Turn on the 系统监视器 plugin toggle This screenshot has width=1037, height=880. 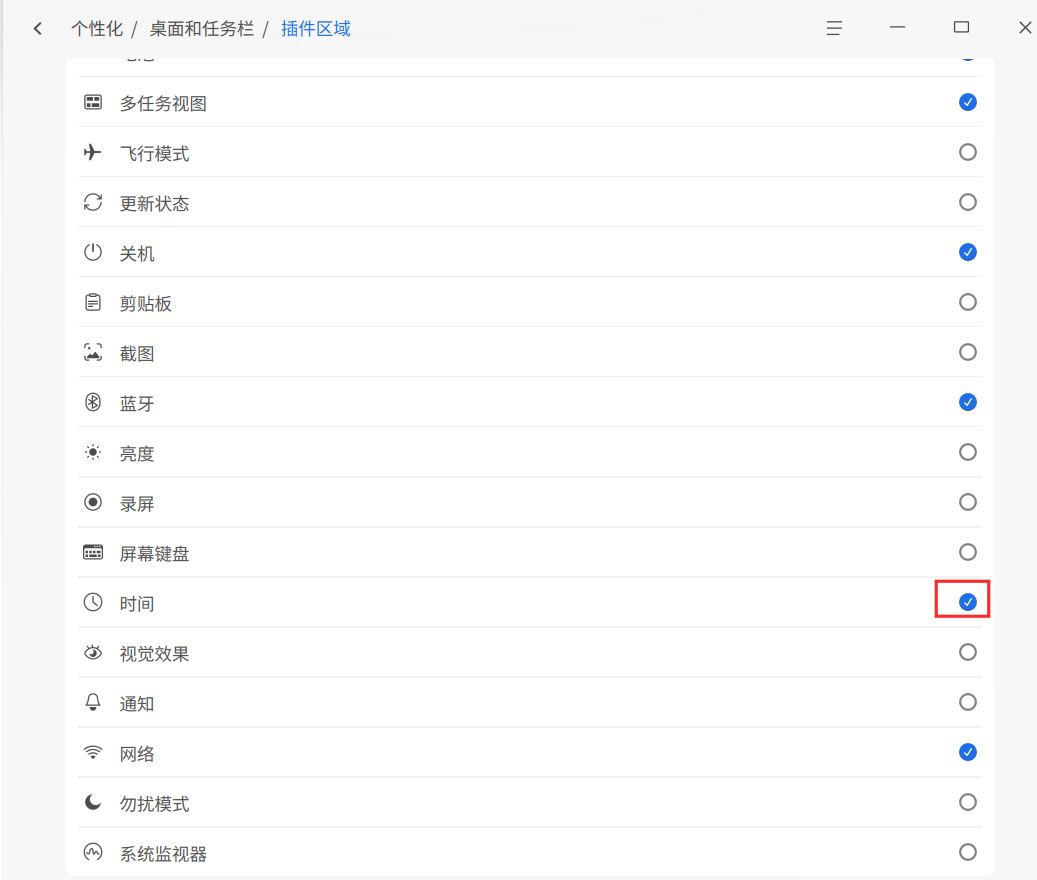click(968, 852)
